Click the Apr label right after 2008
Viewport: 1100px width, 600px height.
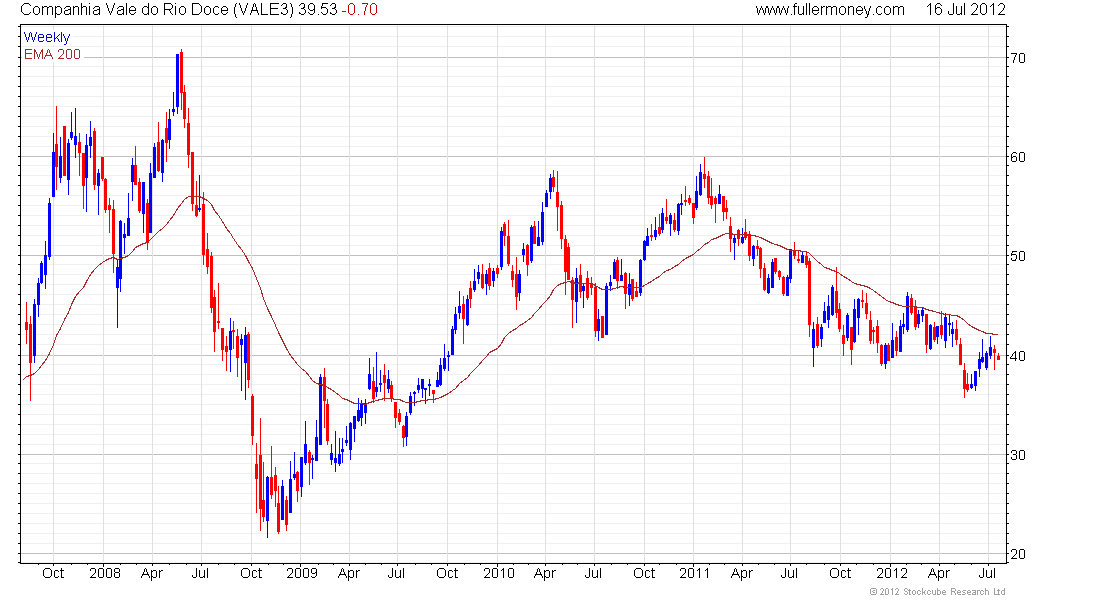tap(152, 573)
